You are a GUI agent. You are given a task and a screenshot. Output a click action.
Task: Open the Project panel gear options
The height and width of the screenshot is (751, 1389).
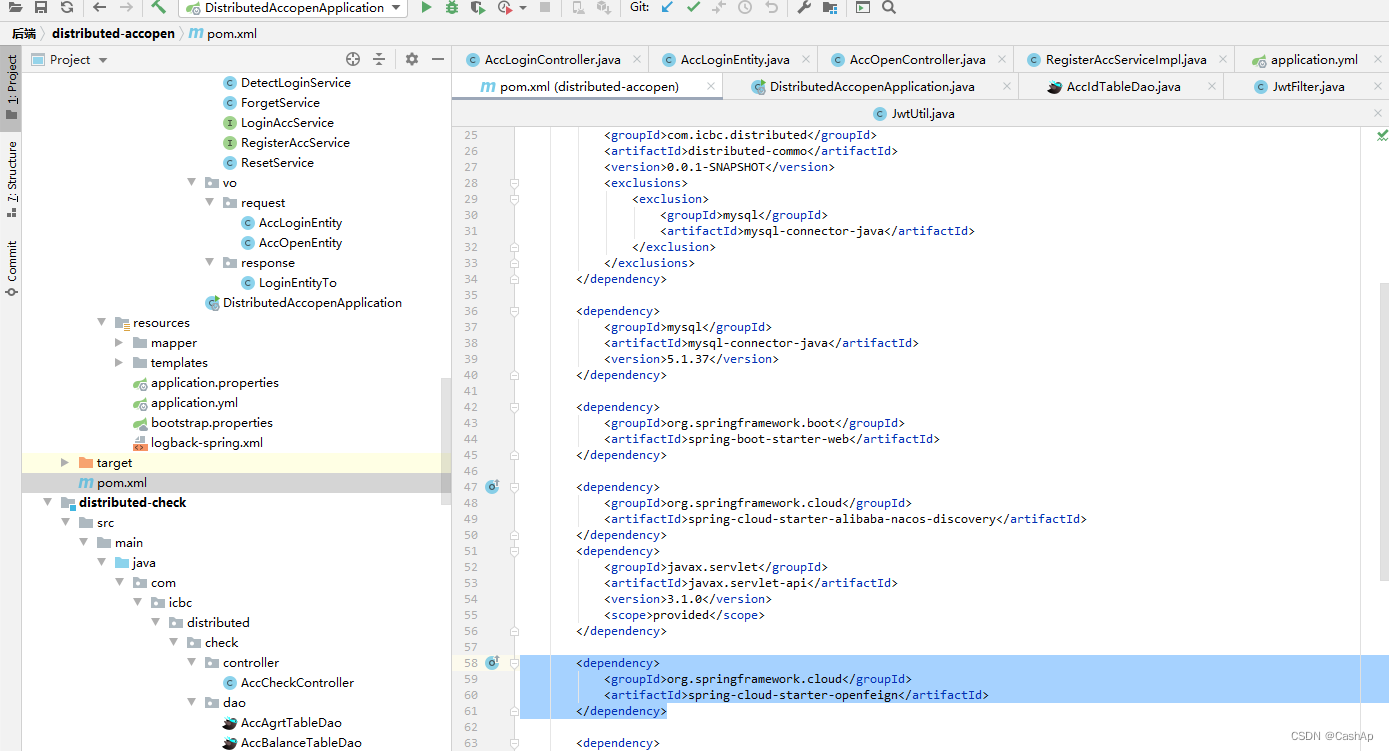(412, 59)
